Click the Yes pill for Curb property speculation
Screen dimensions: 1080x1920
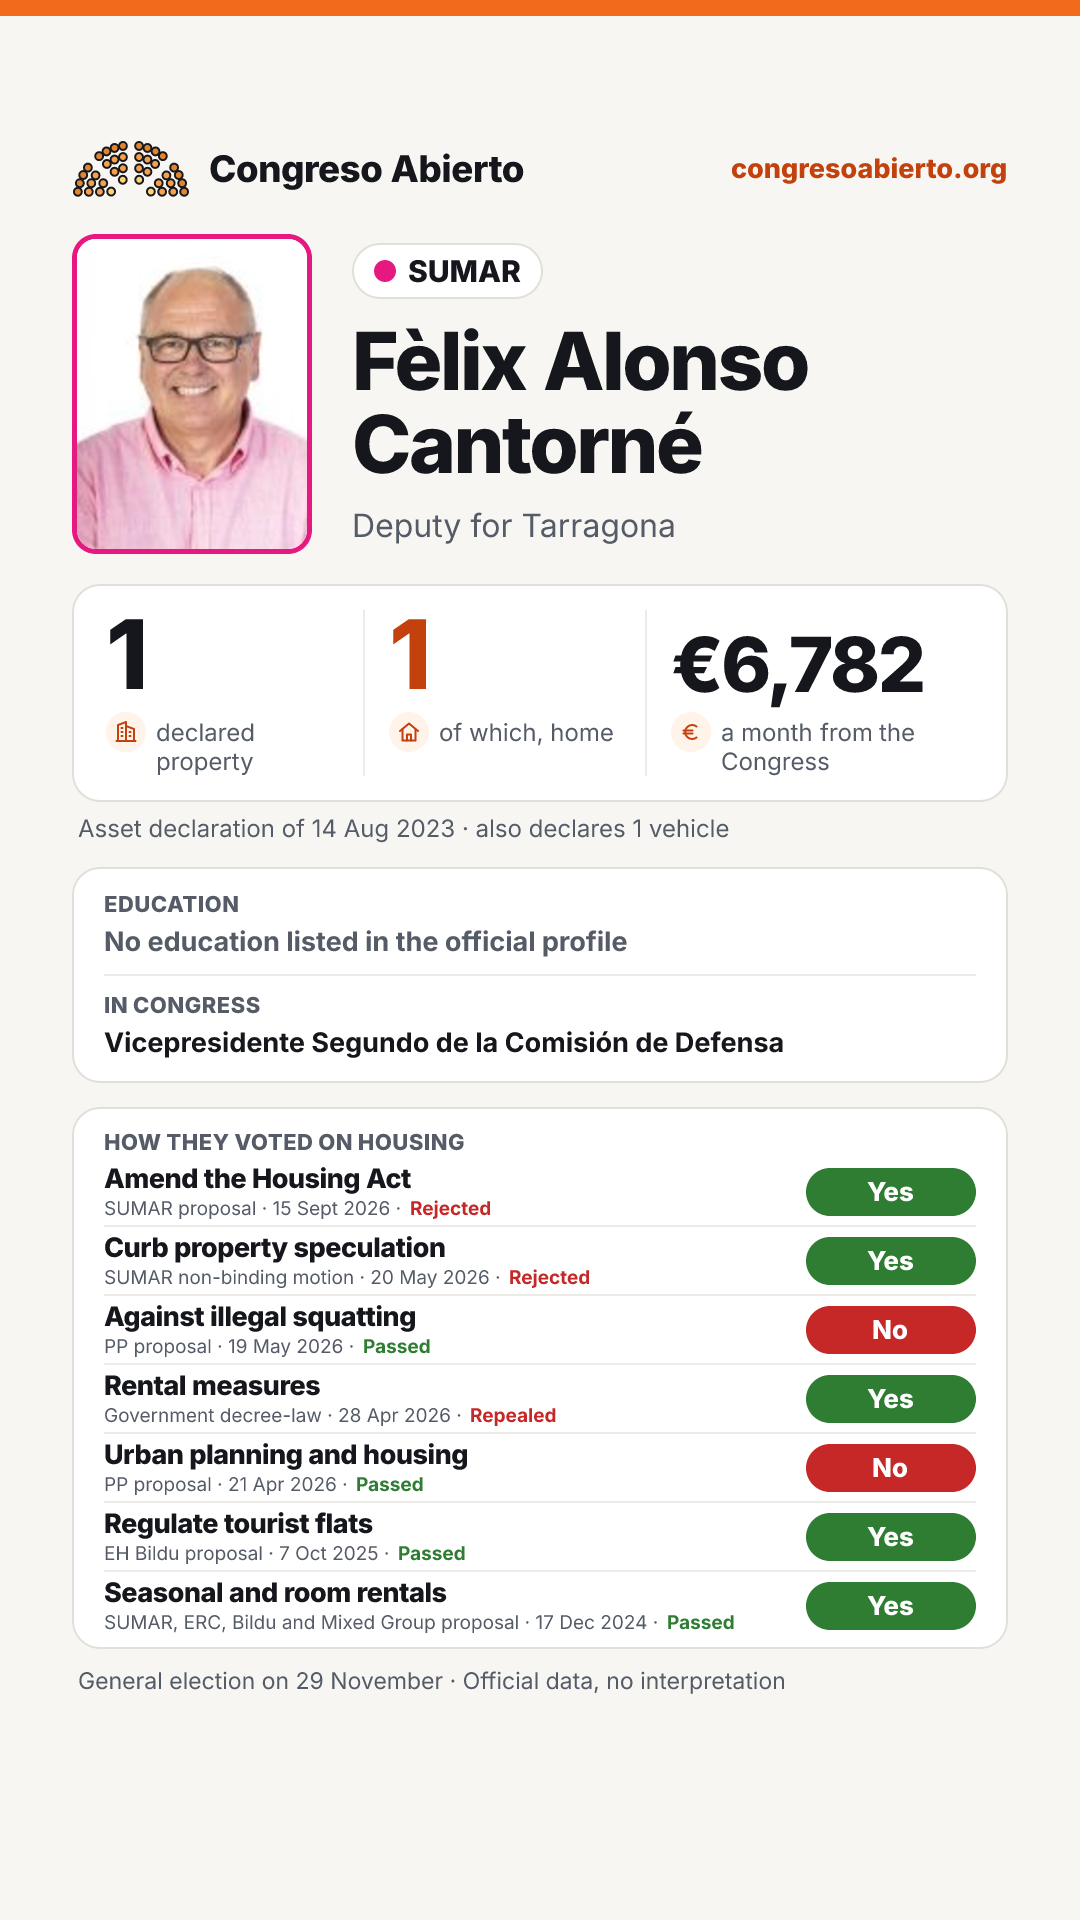[x=890, y=1261]
